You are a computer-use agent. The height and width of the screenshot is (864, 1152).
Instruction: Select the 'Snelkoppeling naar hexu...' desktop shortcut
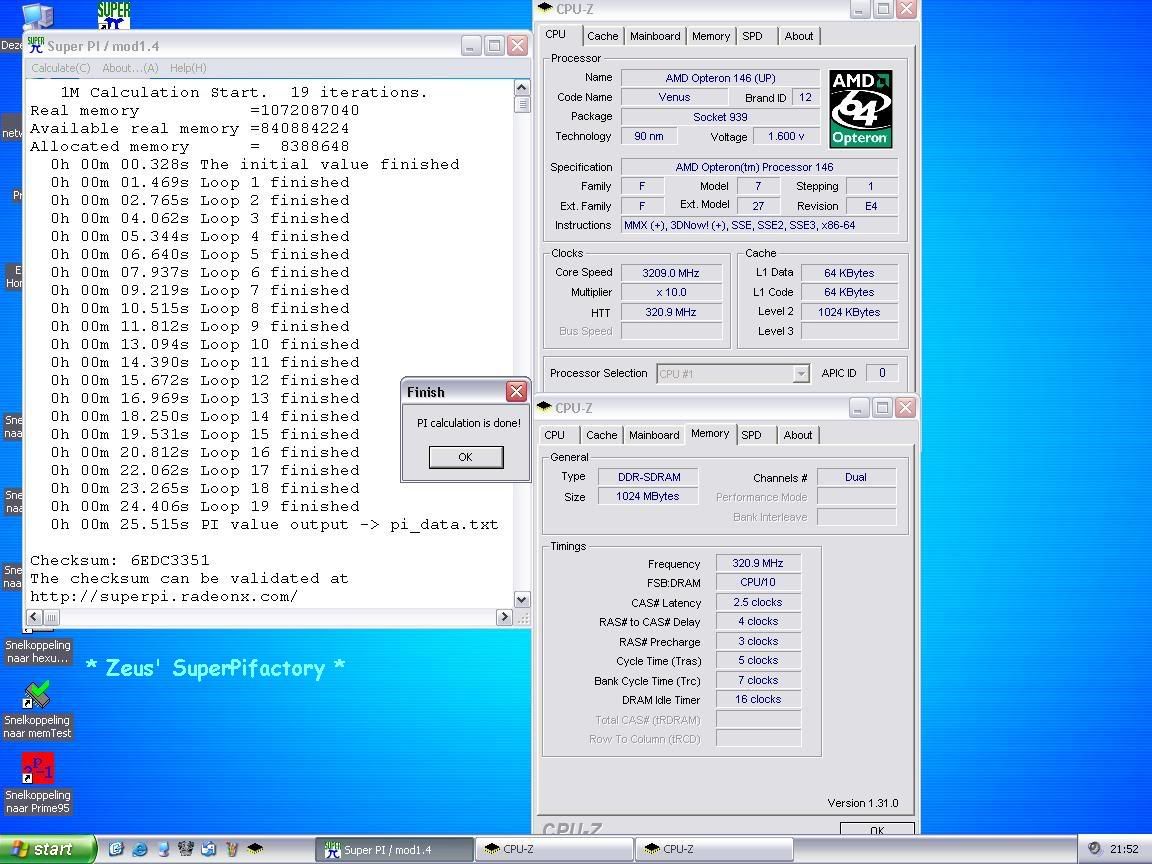point(37,651)
